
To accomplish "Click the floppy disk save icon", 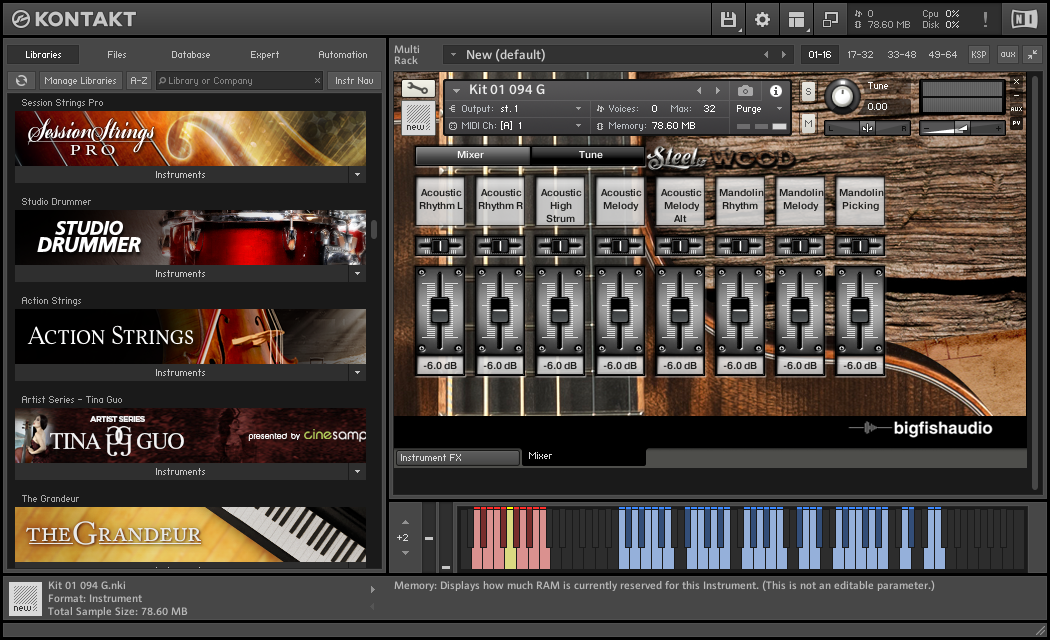I will pyautogui.click(x=728, y=19).
